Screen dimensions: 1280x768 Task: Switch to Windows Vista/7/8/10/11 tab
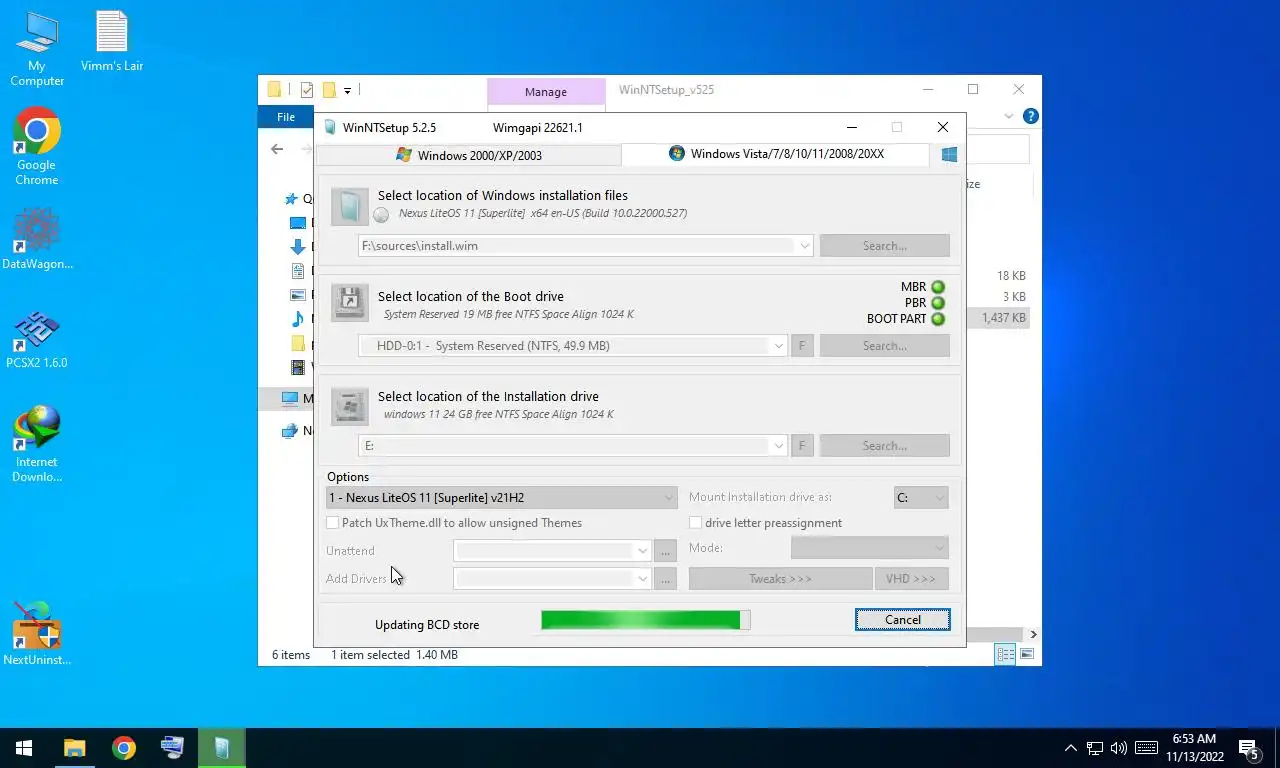click(776, 154)
